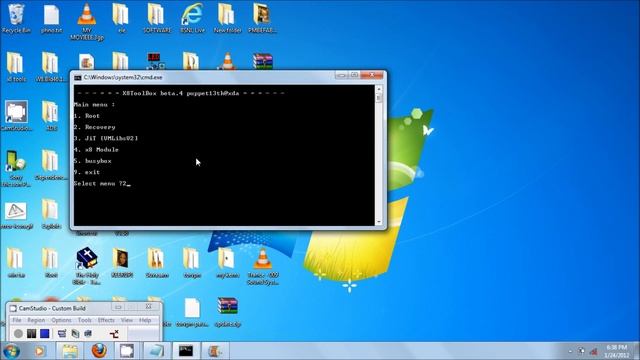Show hidden system tray icons
The height and width of the screenshot is (360, 640).
click(x=570, y=351)
